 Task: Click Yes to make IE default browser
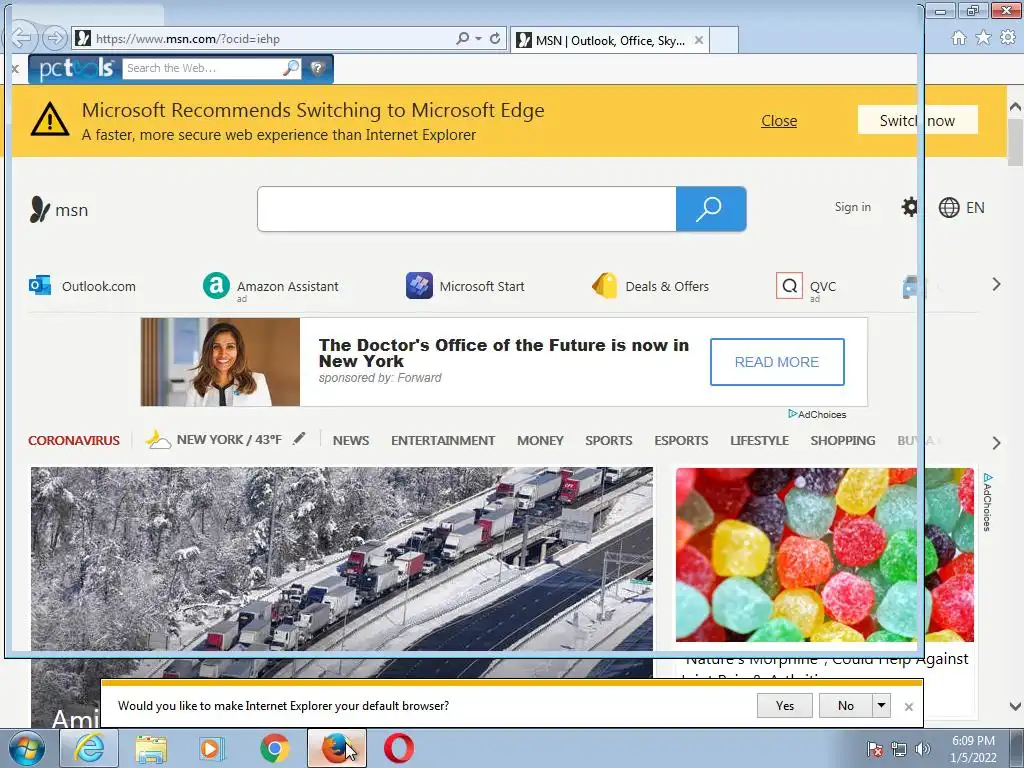point(785,705)
